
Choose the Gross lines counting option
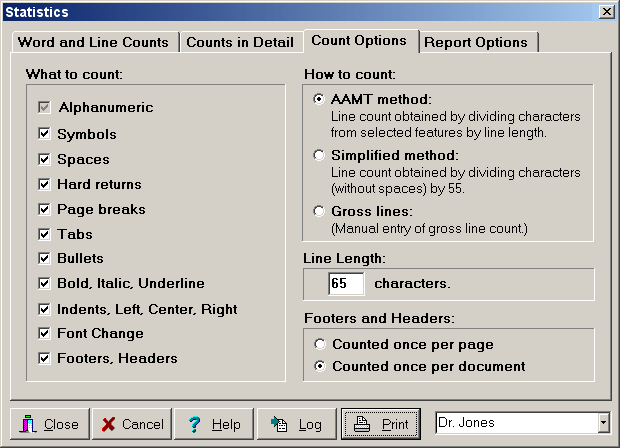click(319, 211)
